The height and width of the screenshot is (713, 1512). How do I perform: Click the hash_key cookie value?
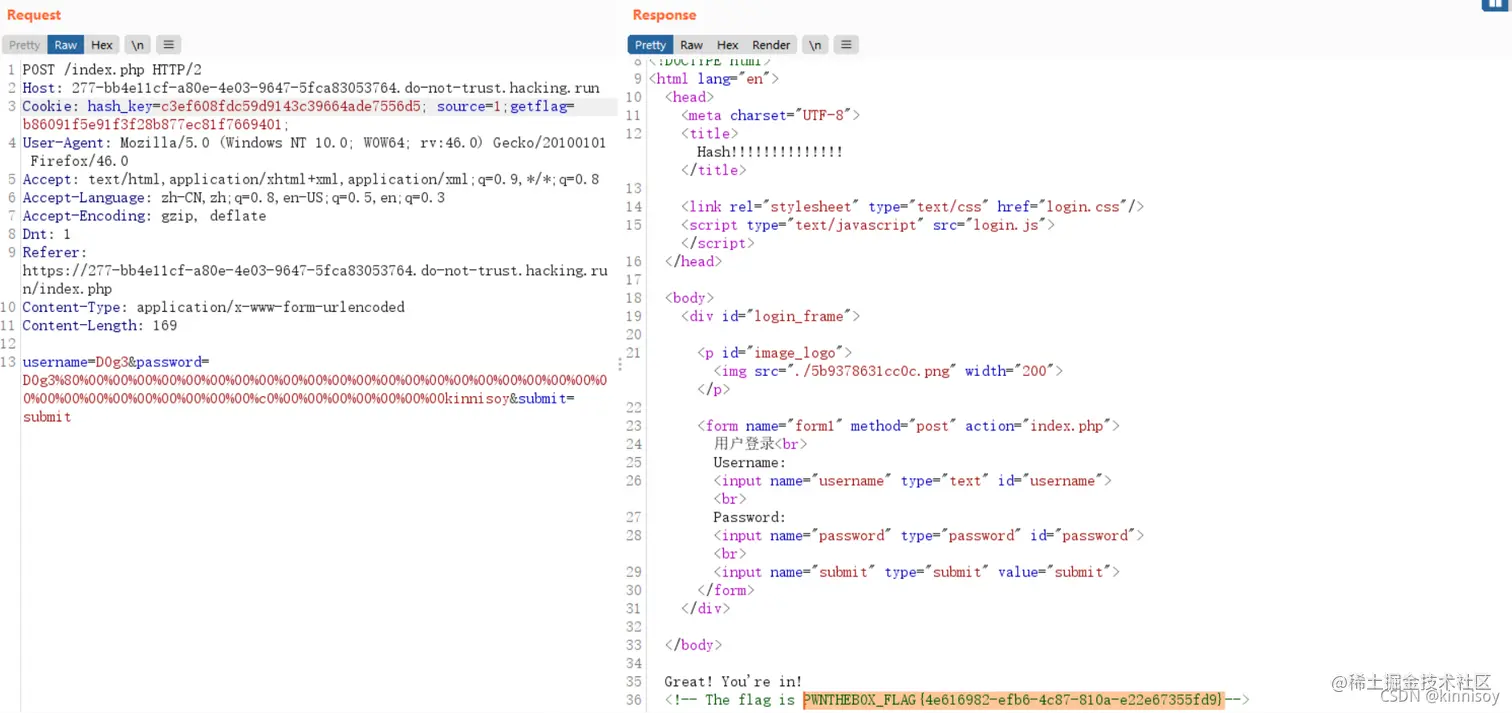coord(293,106)
